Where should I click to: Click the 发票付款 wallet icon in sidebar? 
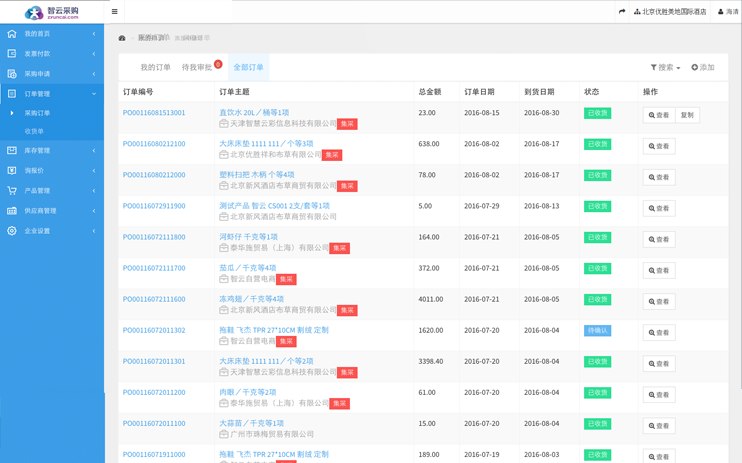(x=12, y=54)
